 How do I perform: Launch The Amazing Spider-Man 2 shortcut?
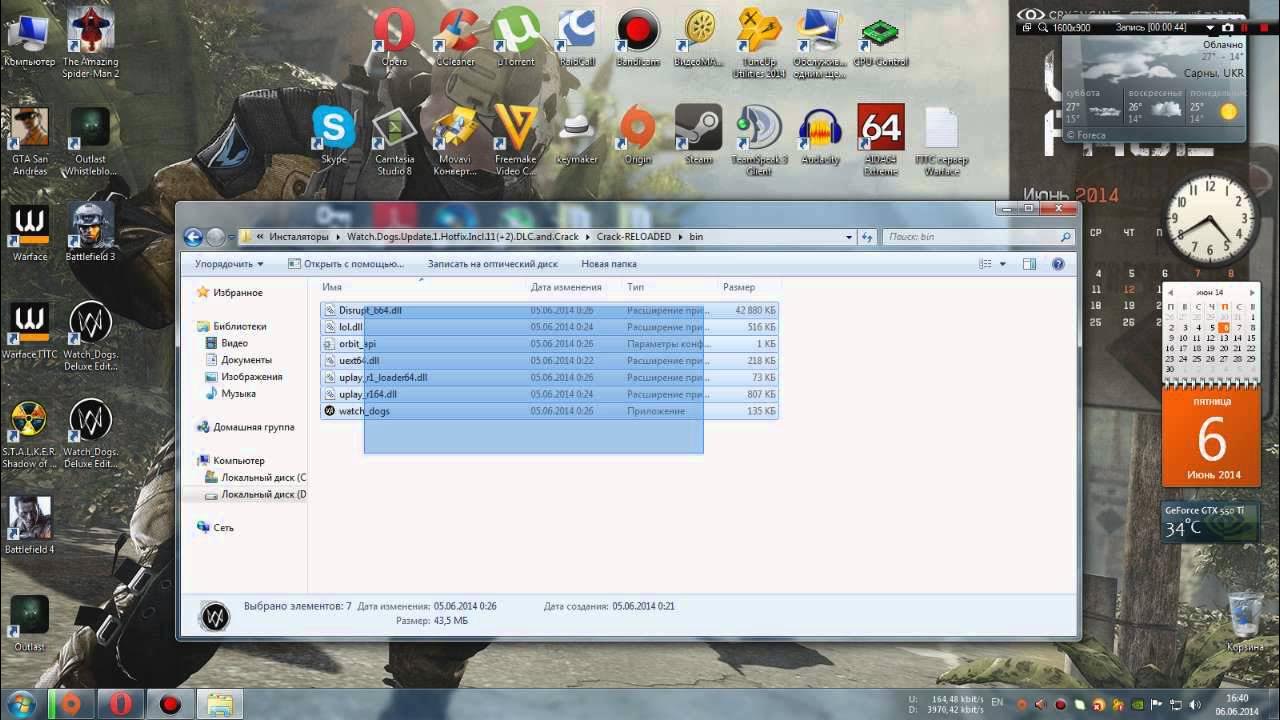click(x=90, y=43)
